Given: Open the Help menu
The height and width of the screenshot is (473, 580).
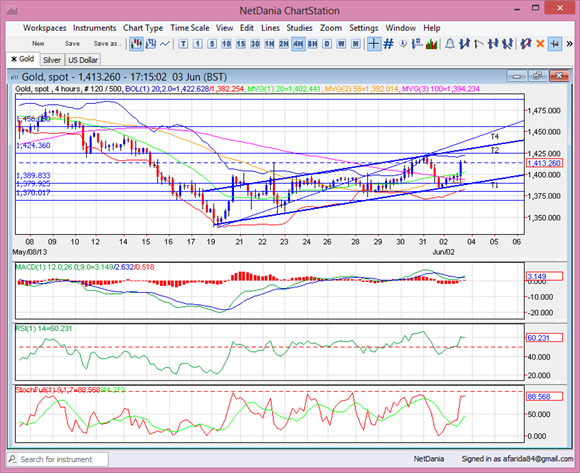Looking at the screenshot, I should coord(432,28).
